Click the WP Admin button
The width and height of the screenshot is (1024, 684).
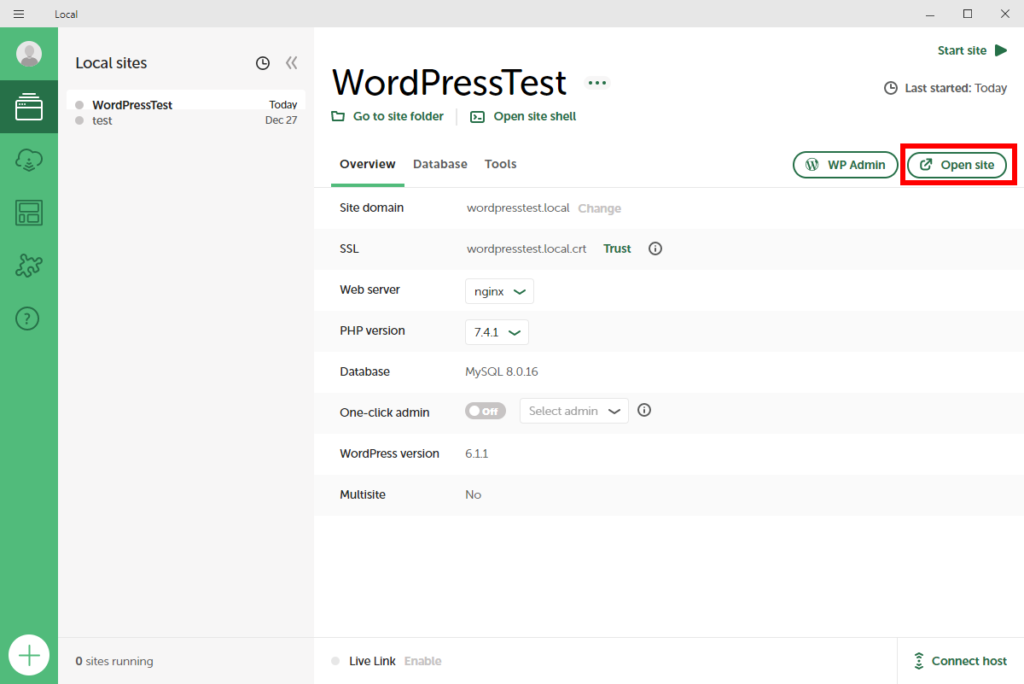(845, 165)
